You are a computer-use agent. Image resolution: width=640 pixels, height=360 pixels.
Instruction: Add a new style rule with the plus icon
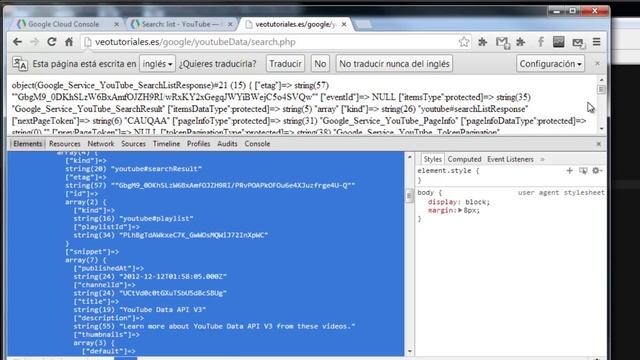point(569,171)
